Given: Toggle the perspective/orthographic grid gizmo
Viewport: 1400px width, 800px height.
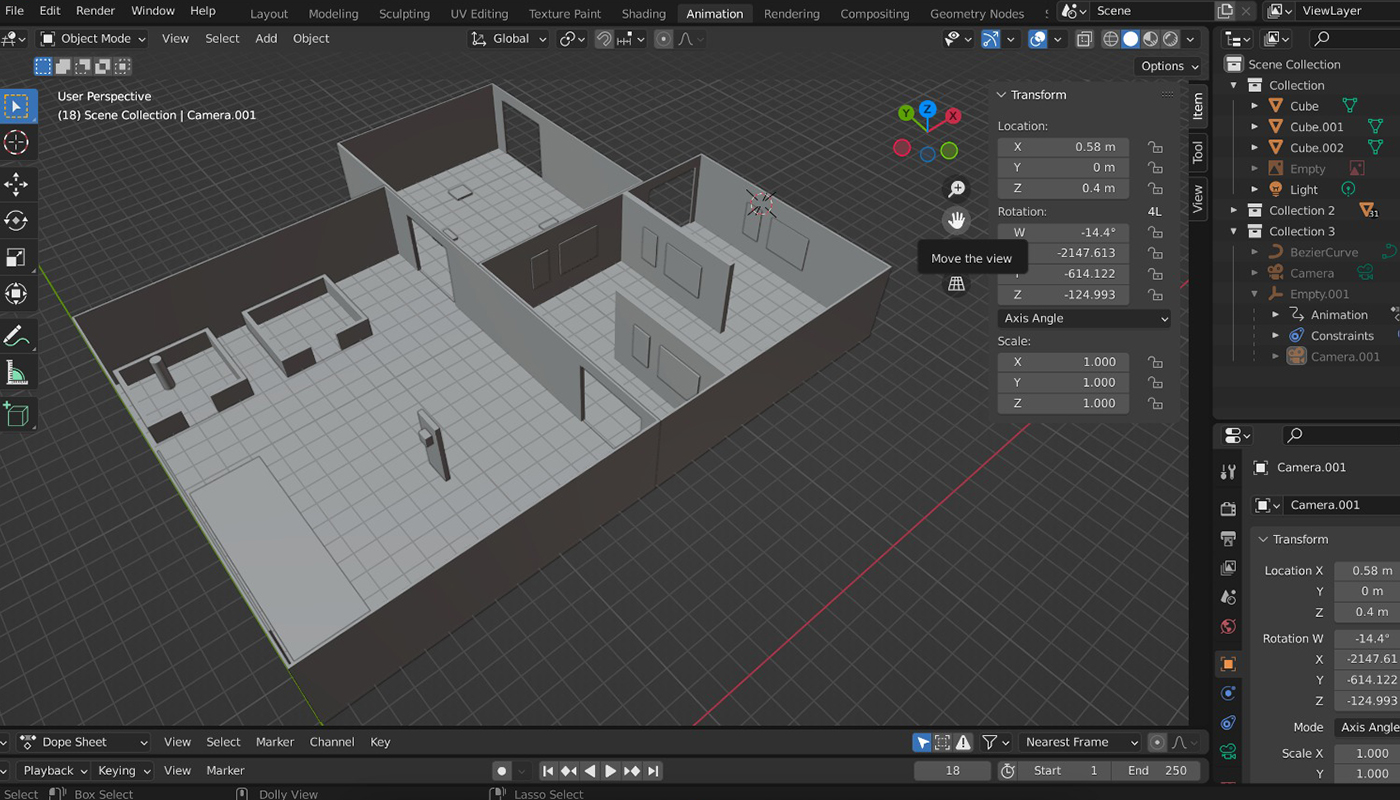Looking at the screenshot, I should (x=957, y=284).
